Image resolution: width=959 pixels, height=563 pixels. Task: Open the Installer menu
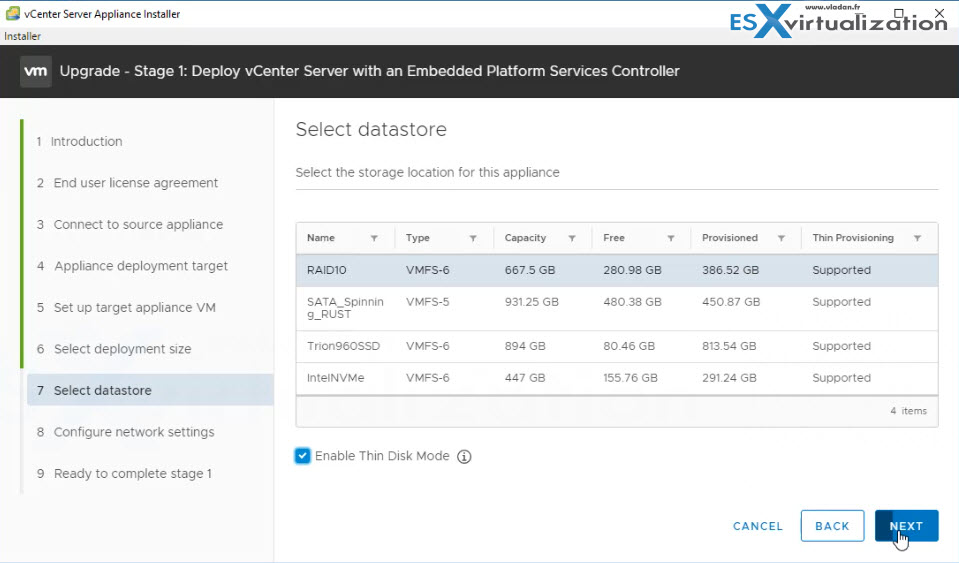(21, 36)
